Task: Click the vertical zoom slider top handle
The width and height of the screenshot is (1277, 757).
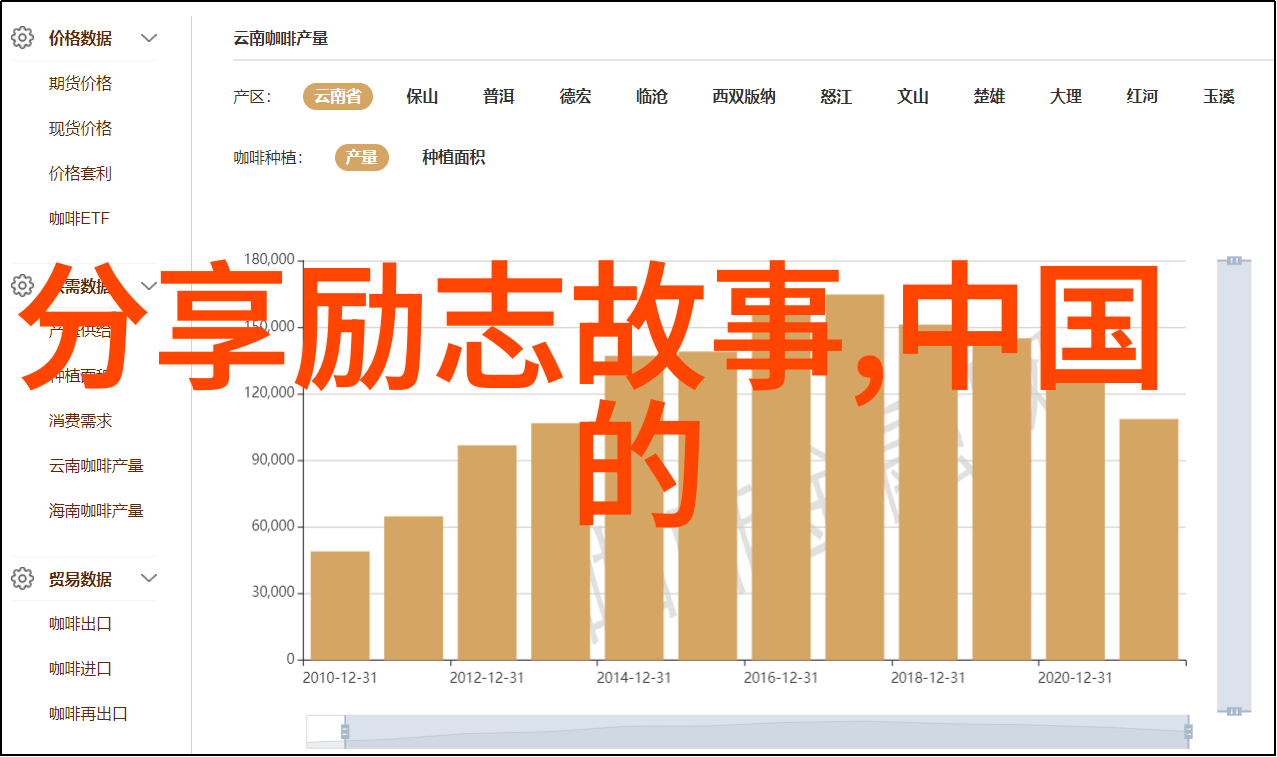Action: tap(1234, 260)
